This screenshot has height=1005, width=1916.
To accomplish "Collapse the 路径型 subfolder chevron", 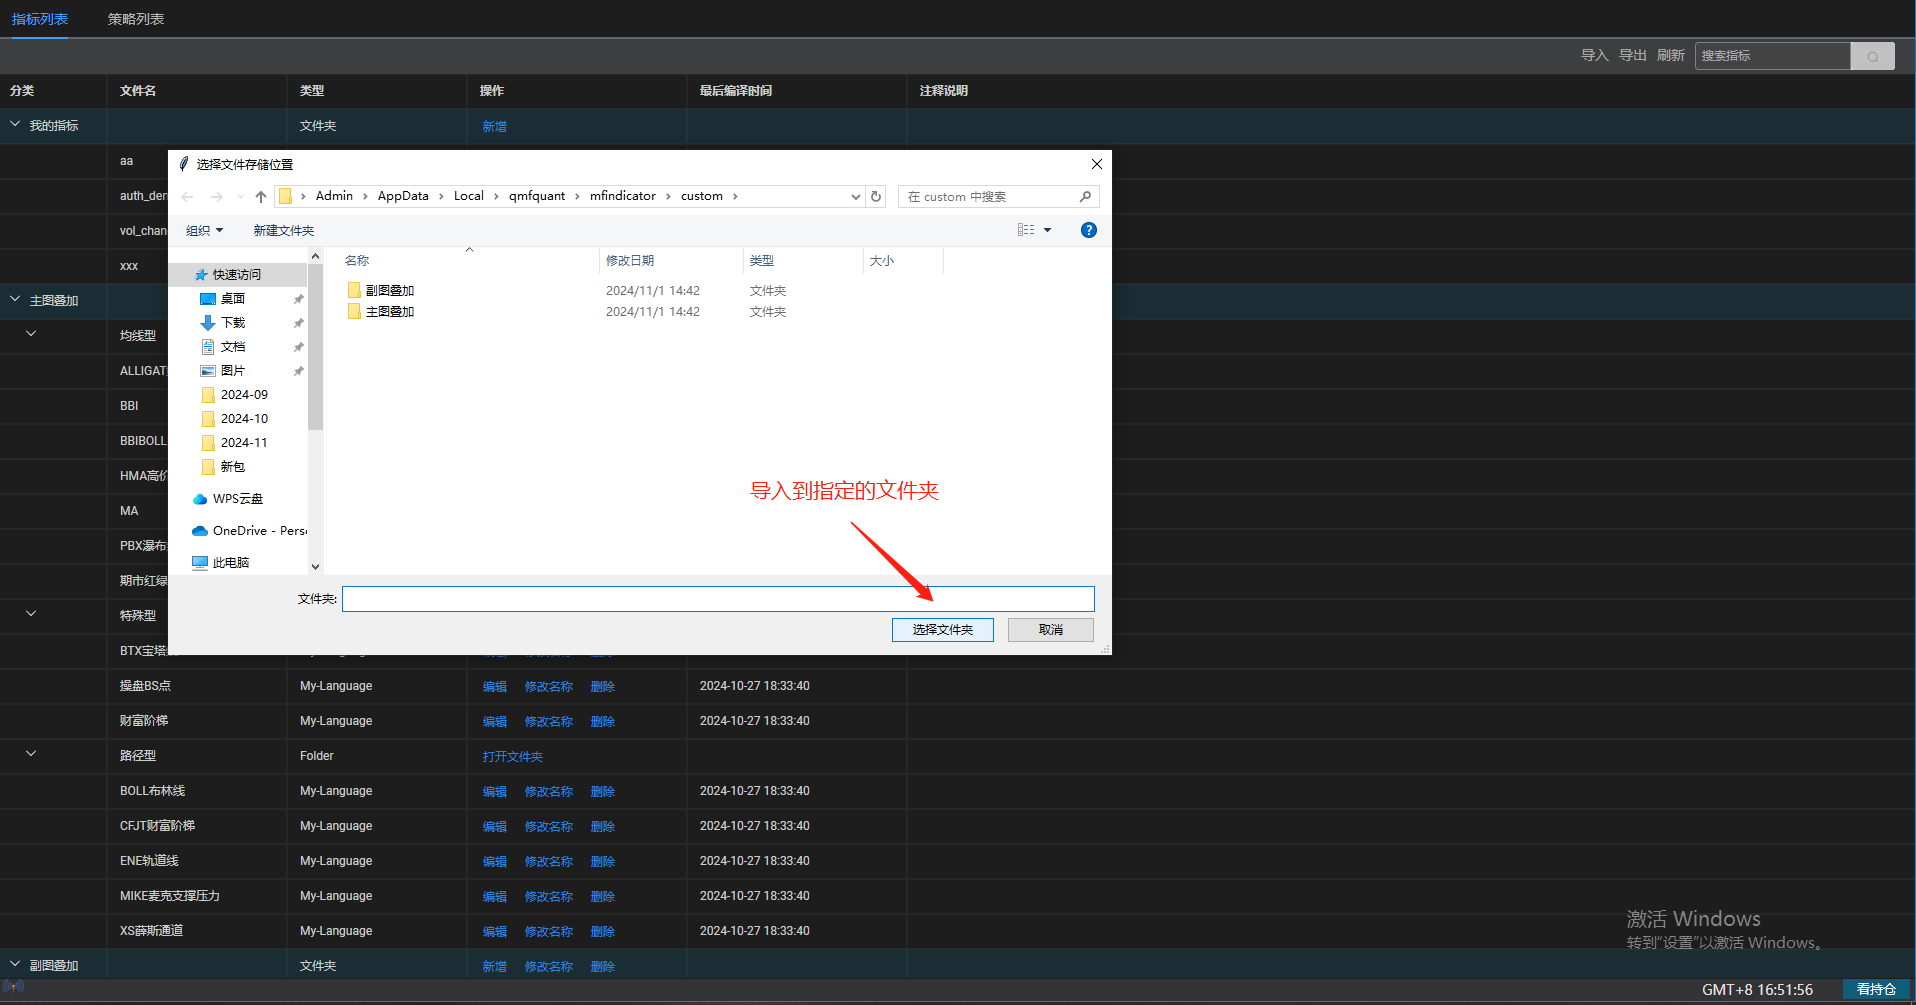I will [31, 754].
